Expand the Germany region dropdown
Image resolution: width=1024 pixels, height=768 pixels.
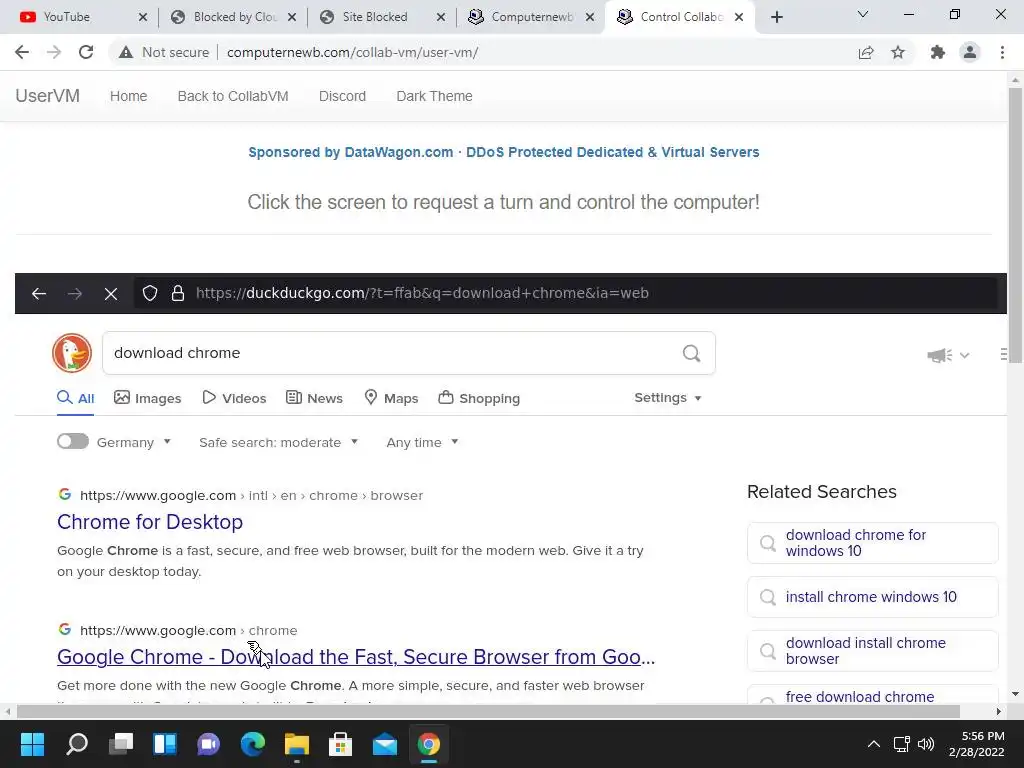click(x=134, y=442)
